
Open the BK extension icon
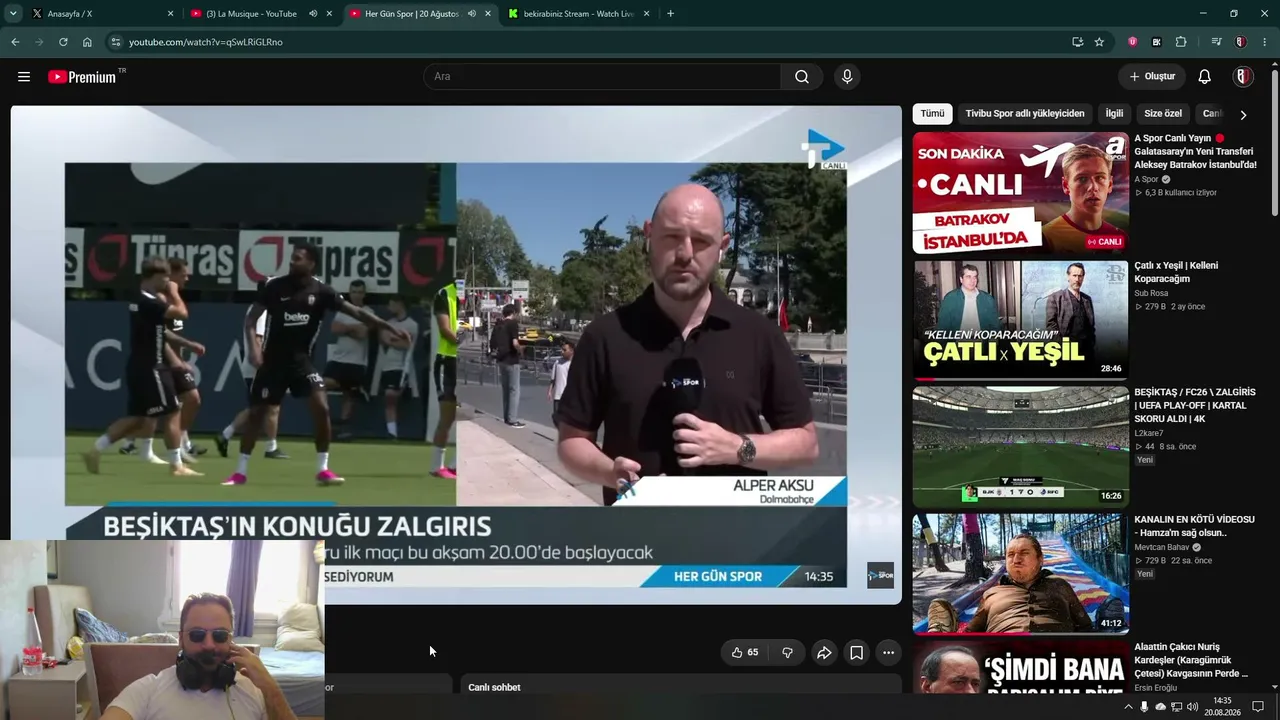pos(1157,42)
